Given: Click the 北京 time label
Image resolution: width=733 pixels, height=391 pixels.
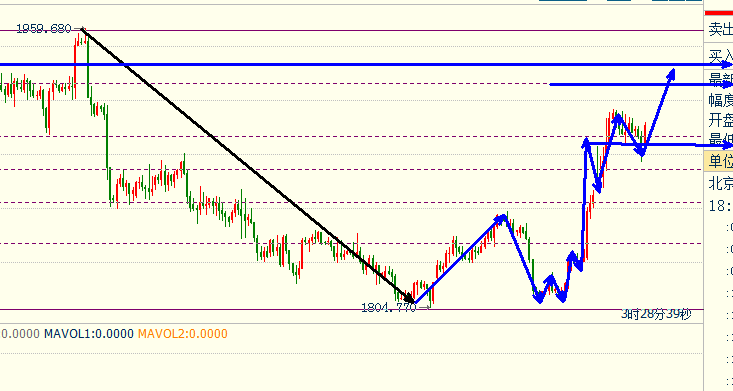Looking at the screenshot, I should pyautogui.click(x=720, y=183).
